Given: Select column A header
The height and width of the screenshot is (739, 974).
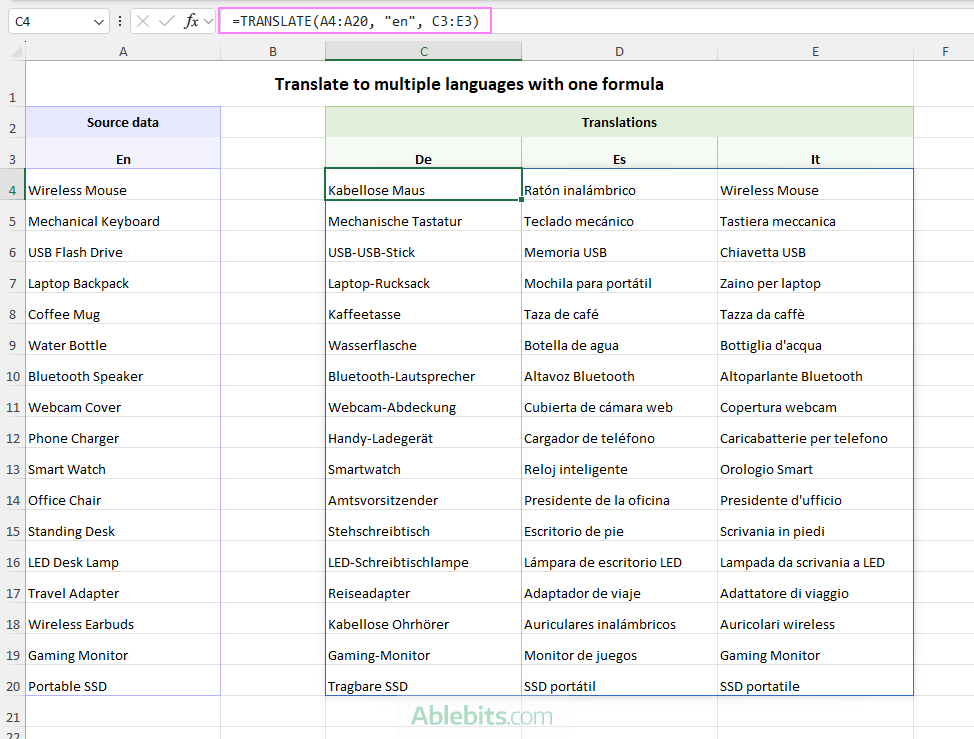Looking at the screenshot, I should [123, 52].
